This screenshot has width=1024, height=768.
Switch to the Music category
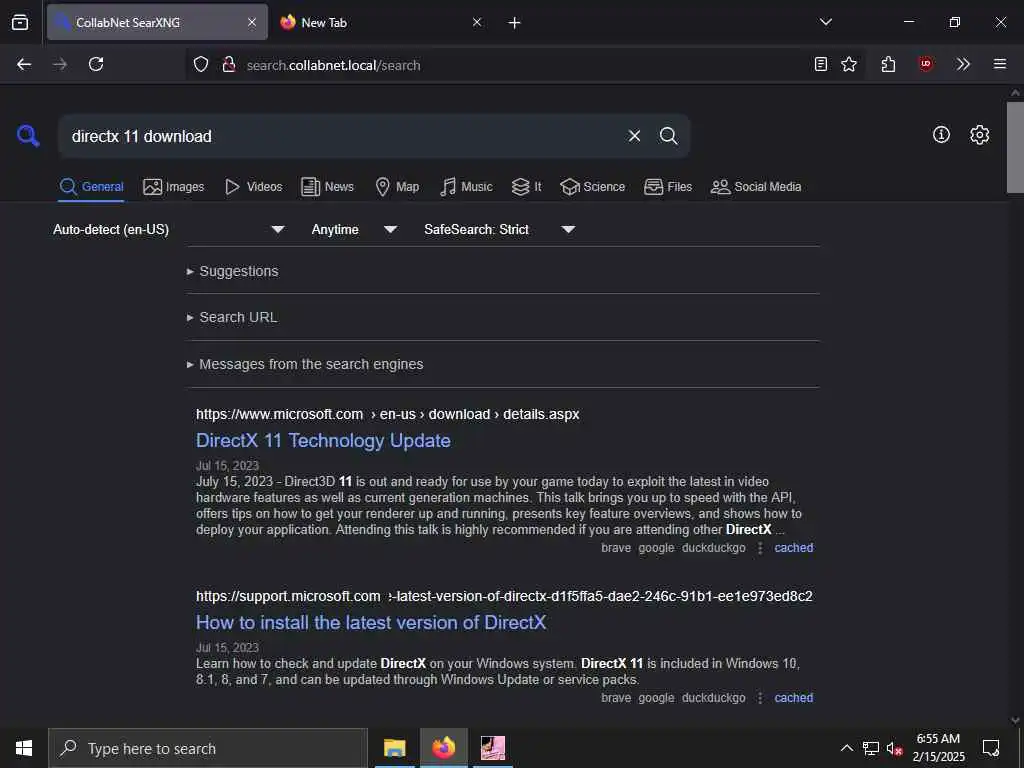coord(466,187)
